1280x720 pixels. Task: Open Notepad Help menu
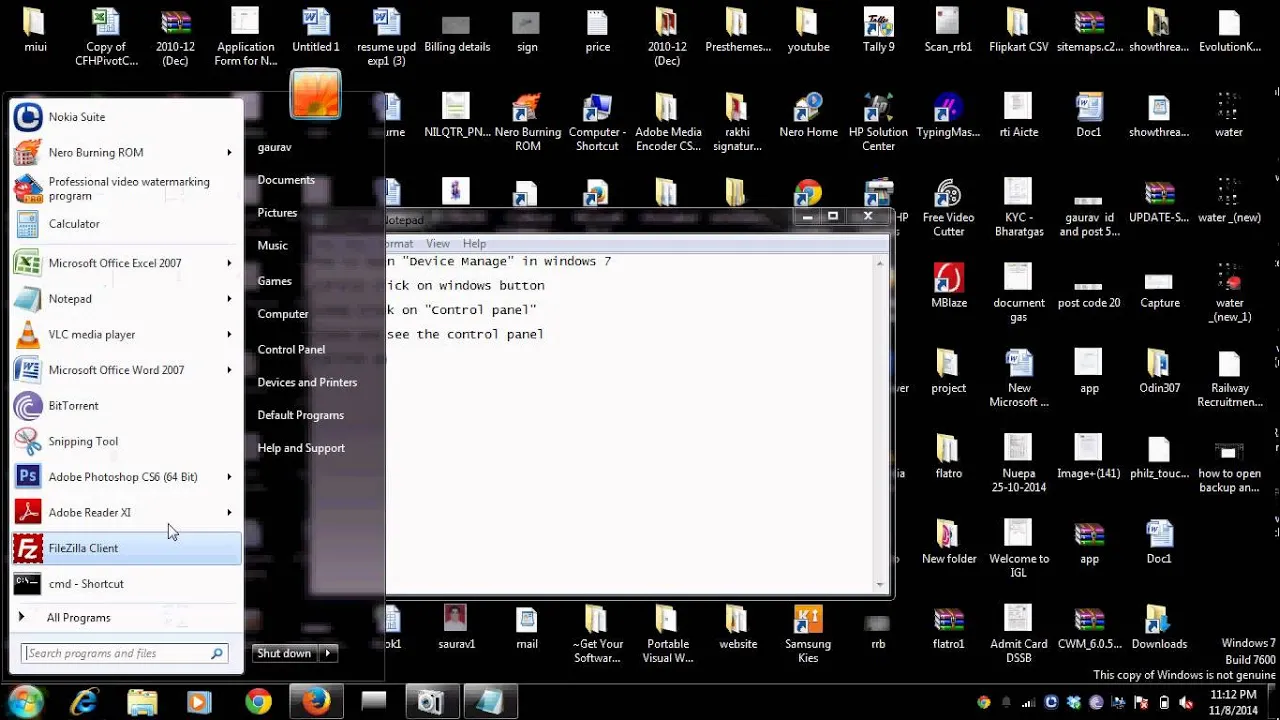point(474,243)
